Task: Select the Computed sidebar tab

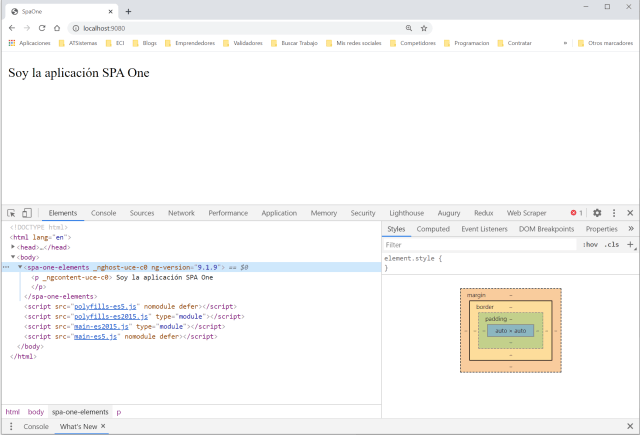Action: pos(433,229)
